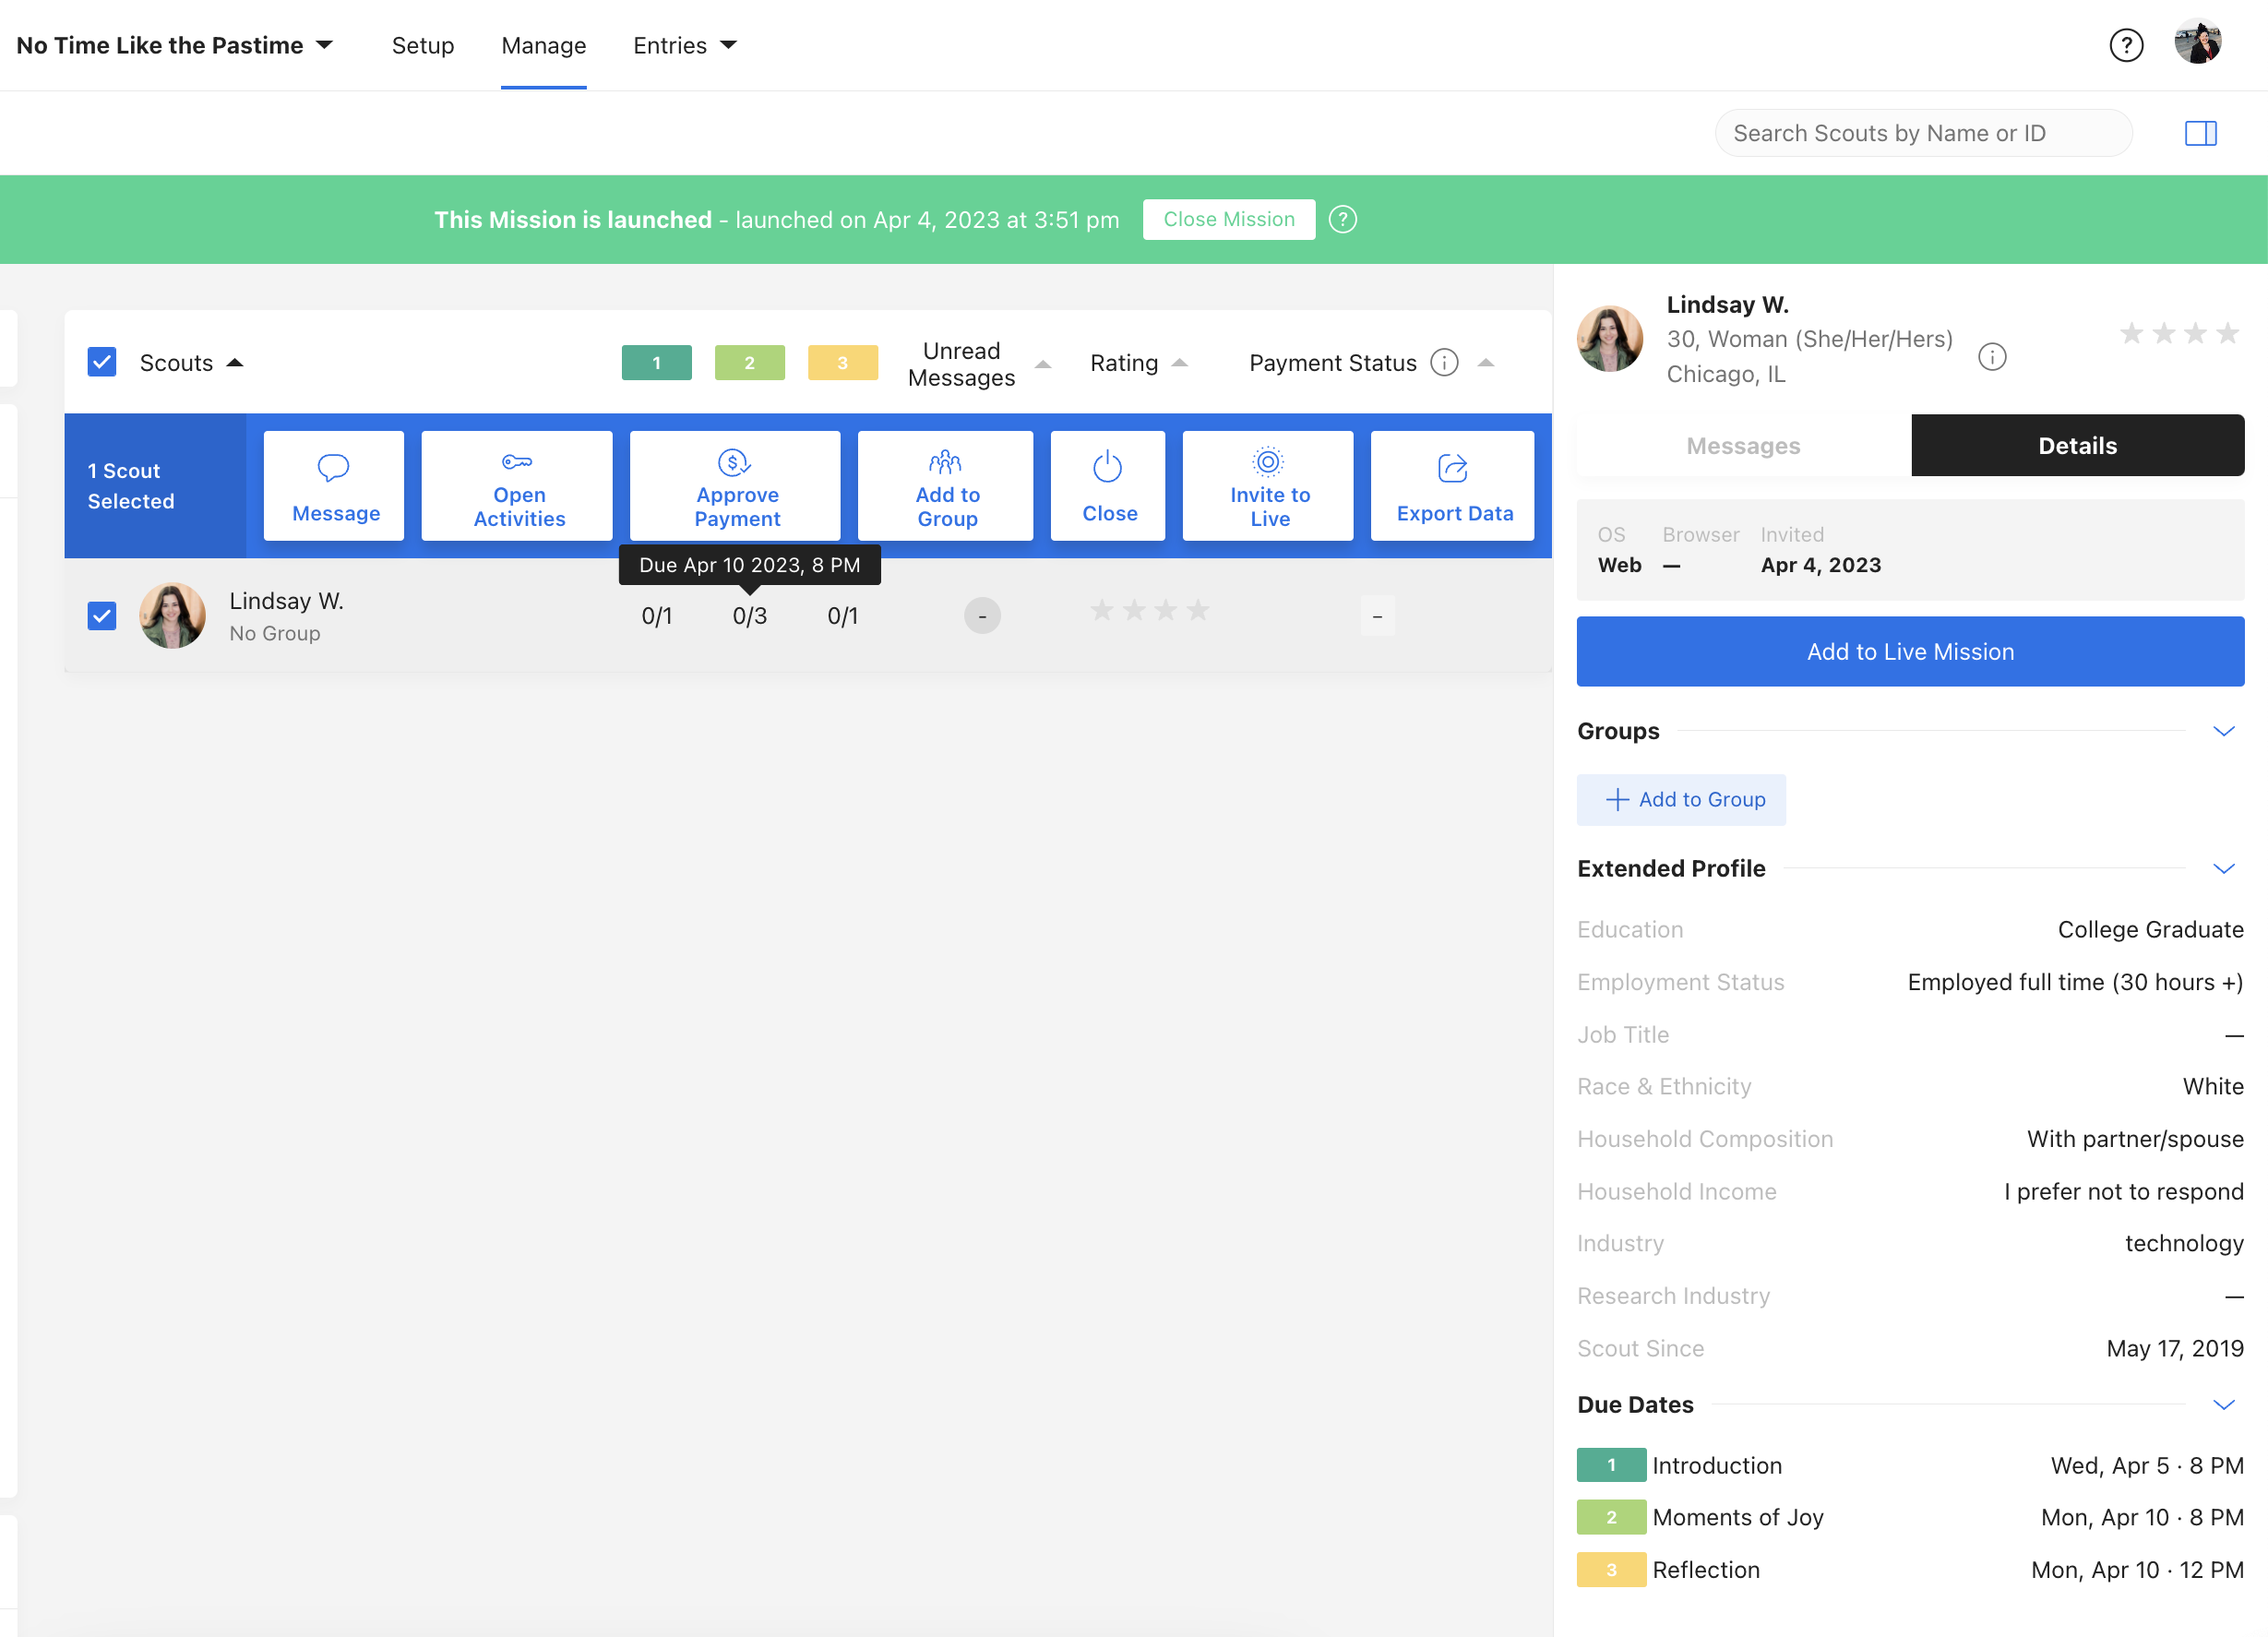Screen dimensions: 2268x1637
Task: Click the Moments of Joy due date row
Action: coord(1910,1517)
